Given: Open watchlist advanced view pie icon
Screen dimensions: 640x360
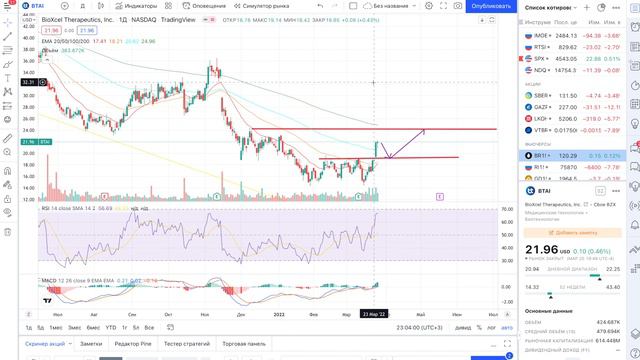Looking at the screenshot, I should tap(601, 8).
